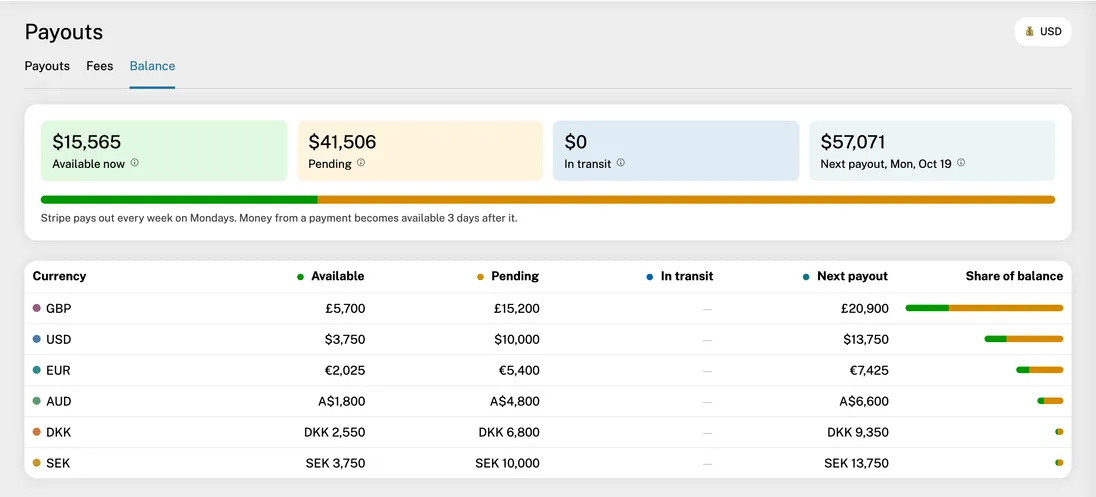Click the DKK share of balance bar
Screen dimensions: 1096x497
pyautogui.click(x=1060, y=431)
